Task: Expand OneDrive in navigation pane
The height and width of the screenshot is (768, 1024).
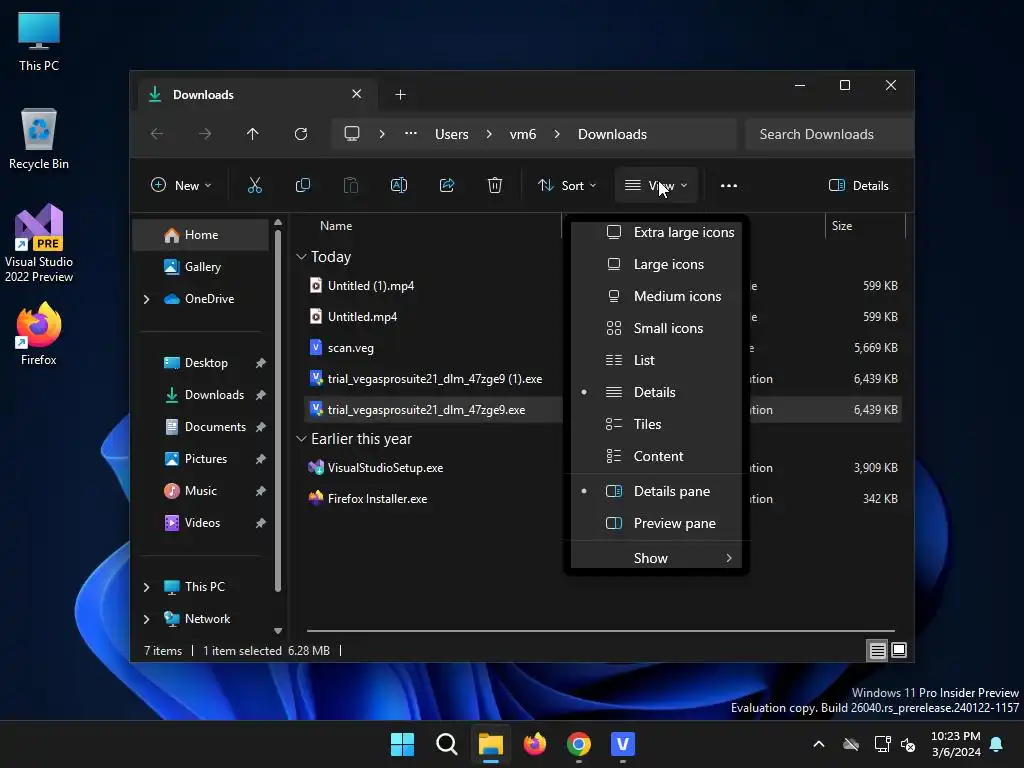Action: click(x=146, y=299)
